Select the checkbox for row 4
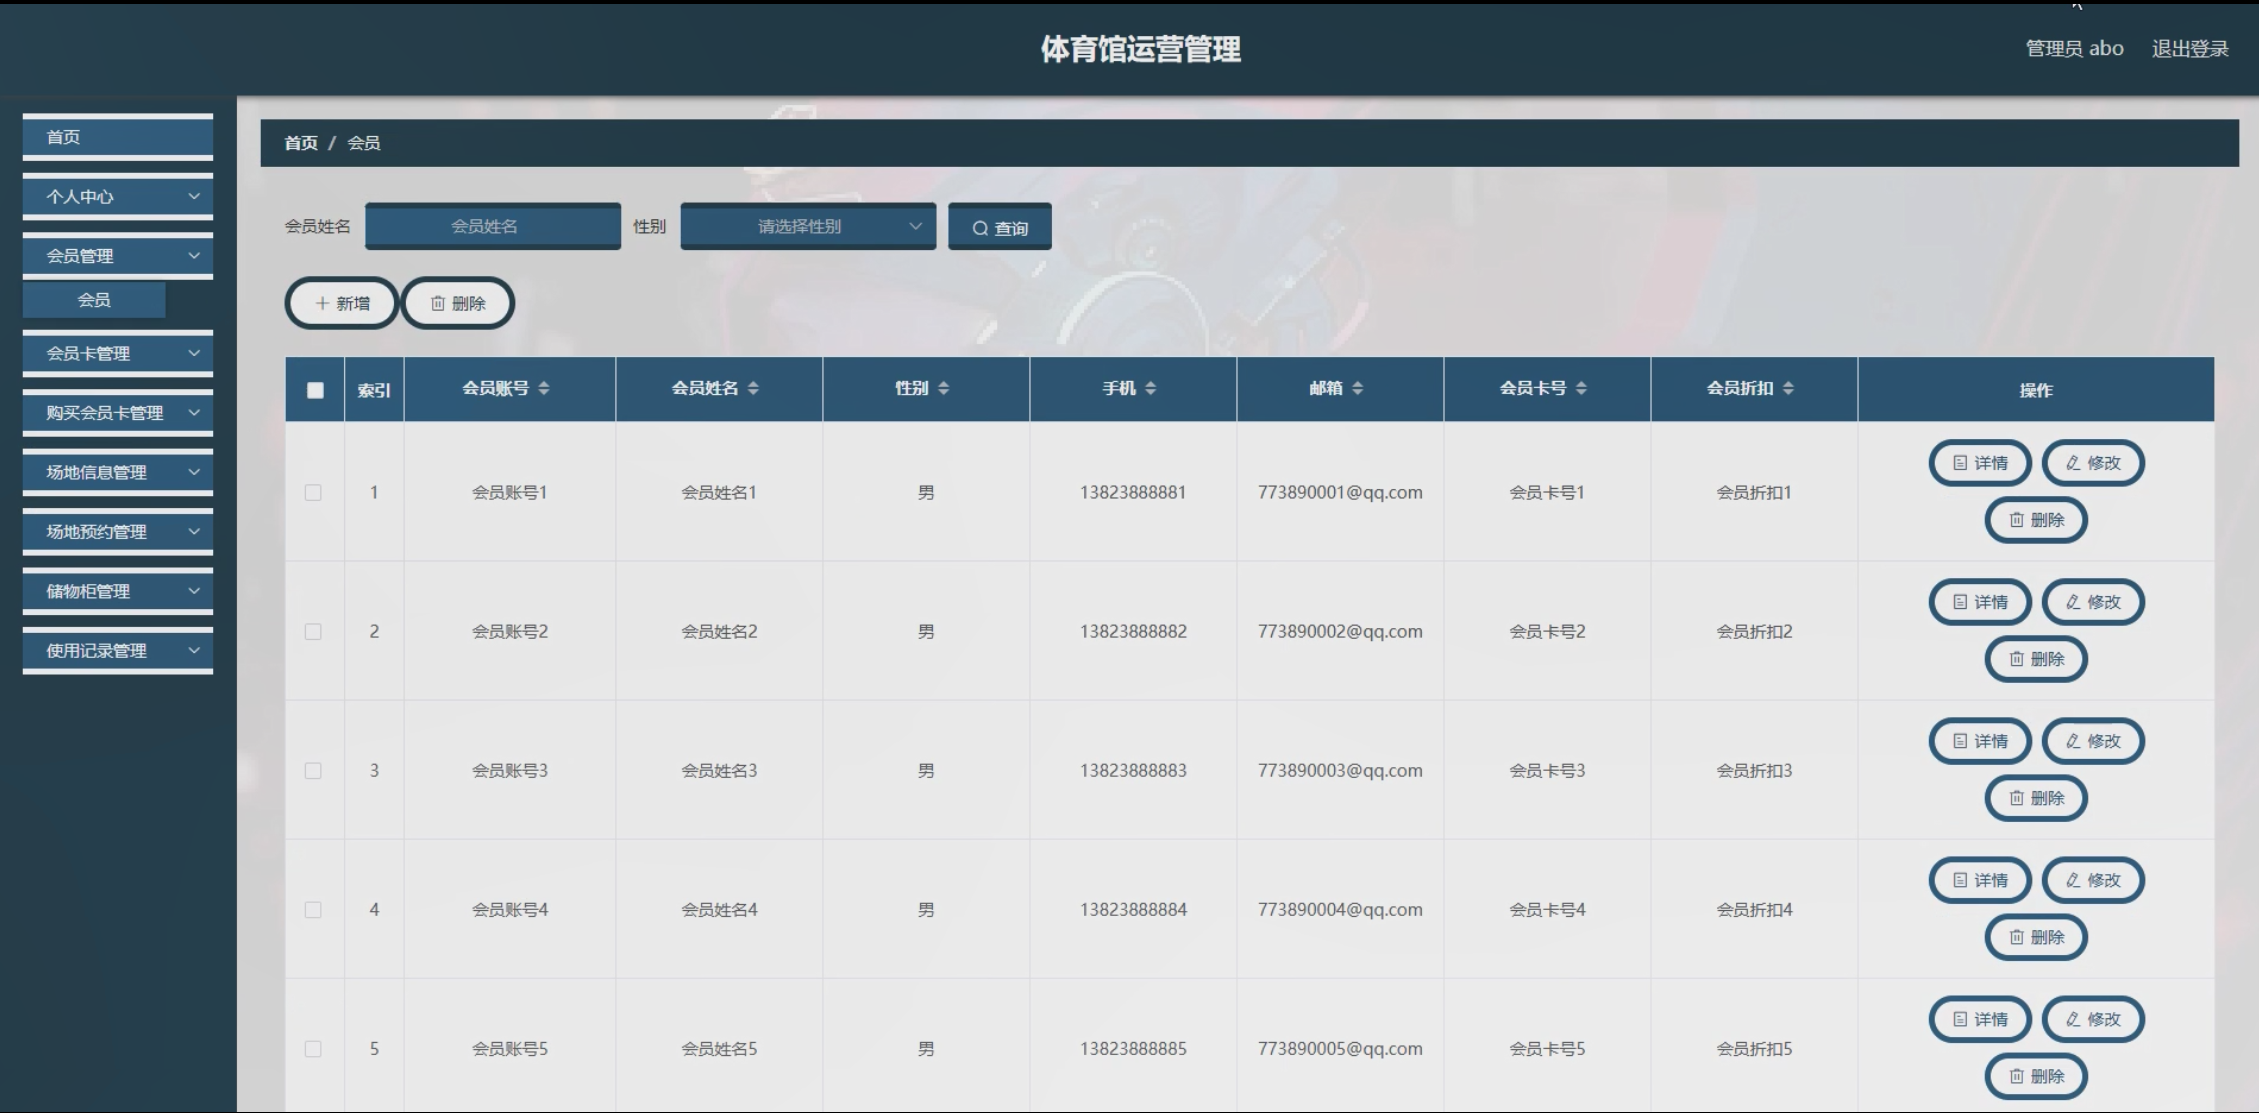 (x=313, y=909)
